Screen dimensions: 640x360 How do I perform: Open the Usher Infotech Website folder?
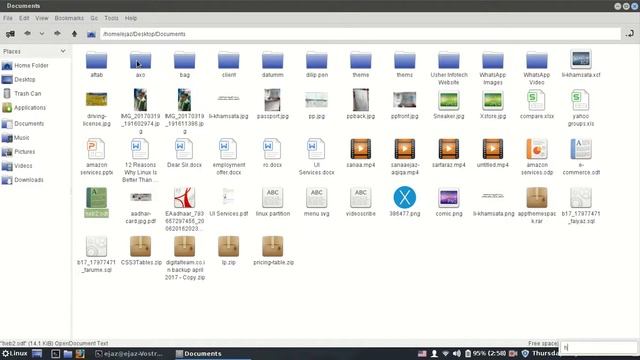click(449, 68)
